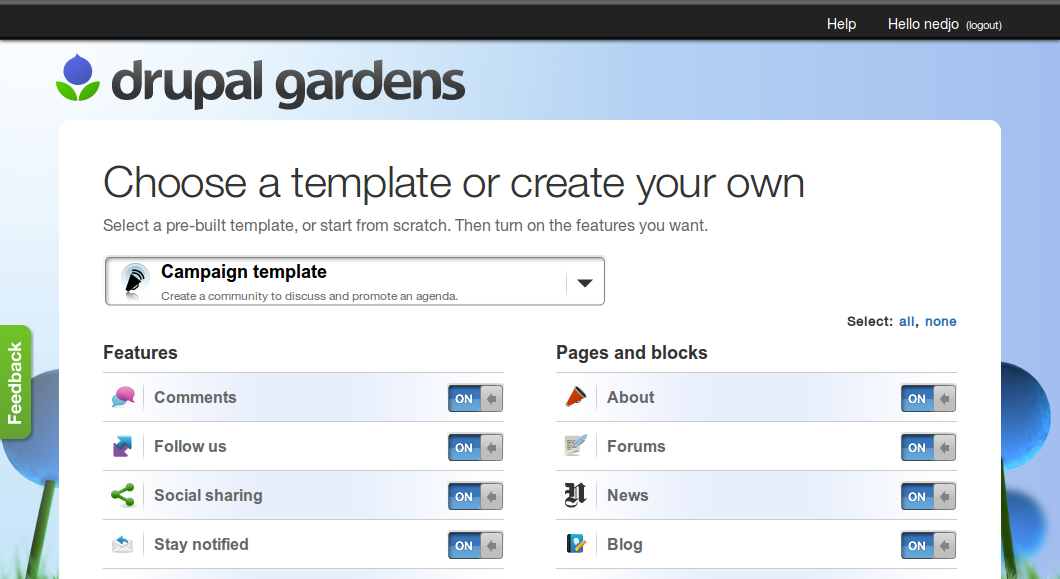
Task: Click the Comments speech bubble icon
Action: [x=123, y=397]
